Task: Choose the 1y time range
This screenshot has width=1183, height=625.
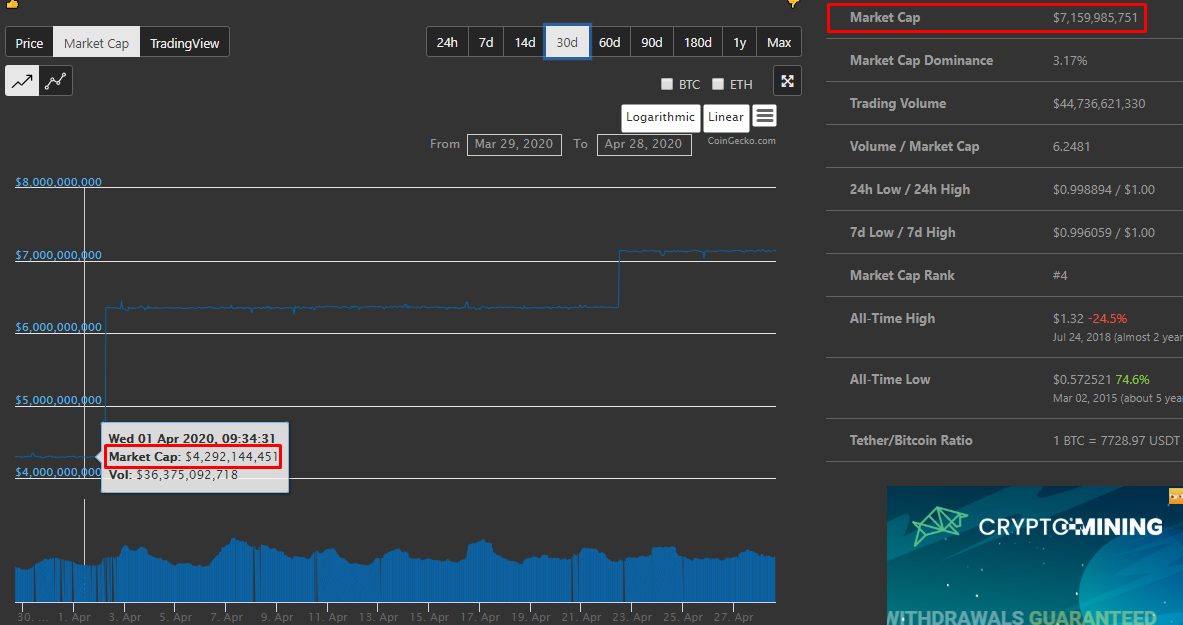Action: tap(739, 42)
